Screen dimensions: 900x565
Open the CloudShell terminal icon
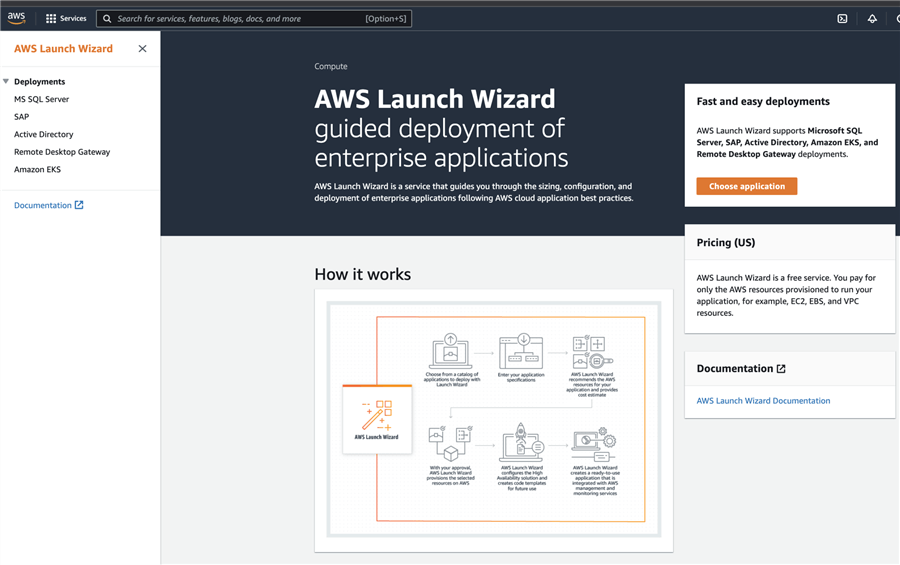pyautogui.click(x=842, y=18)
